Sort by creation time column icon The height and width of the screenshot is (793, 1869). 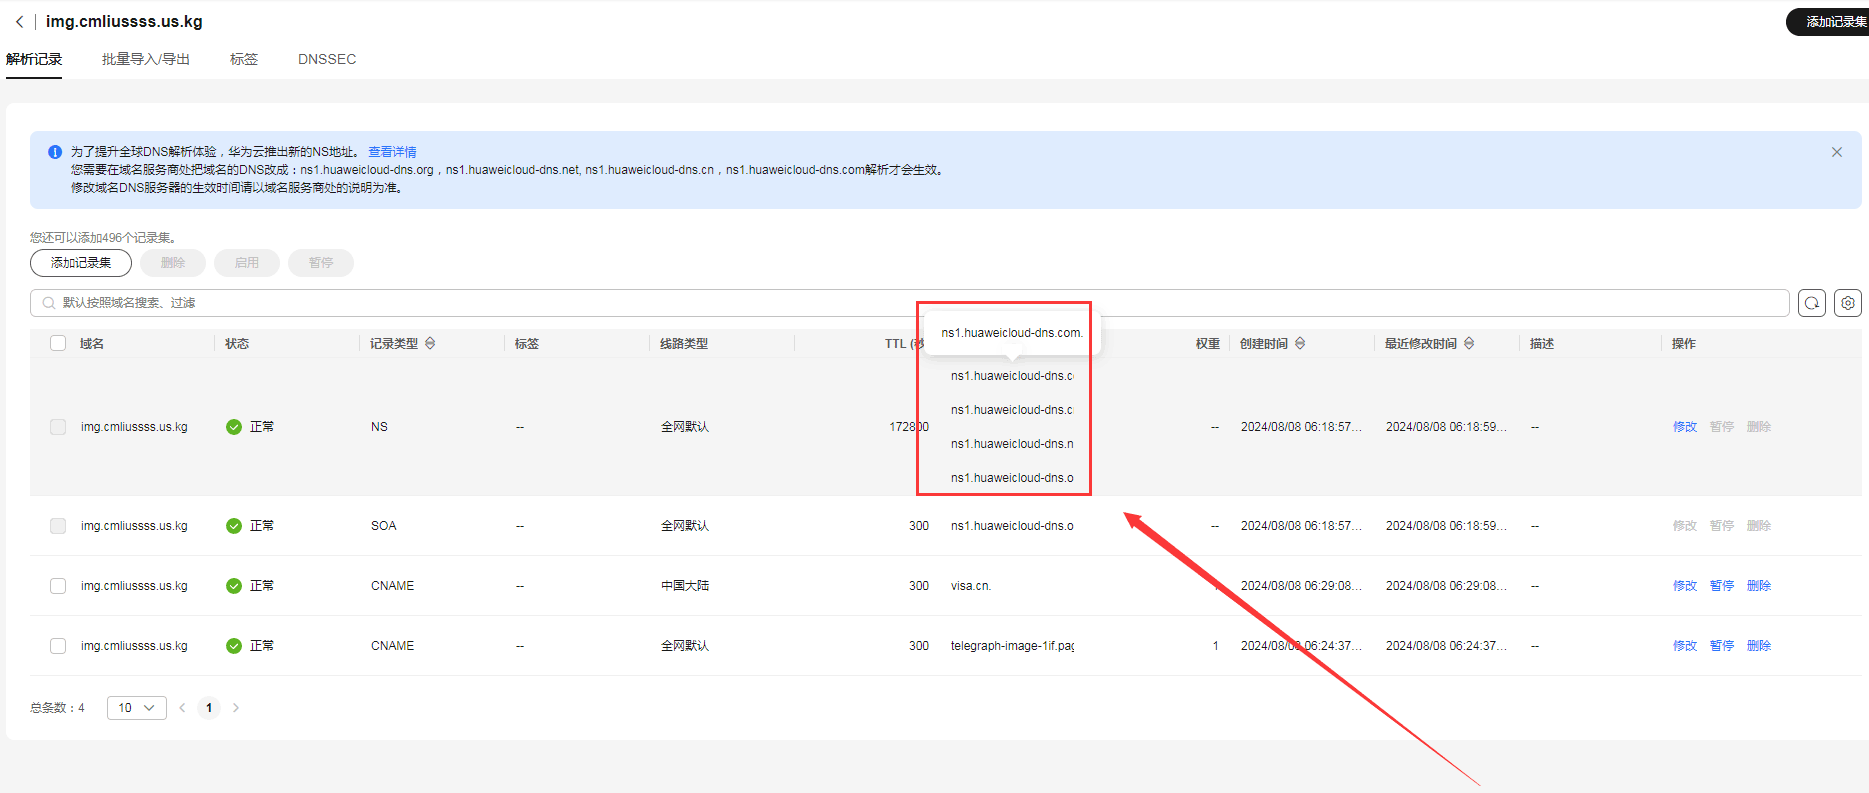[x=1300, y=343]
